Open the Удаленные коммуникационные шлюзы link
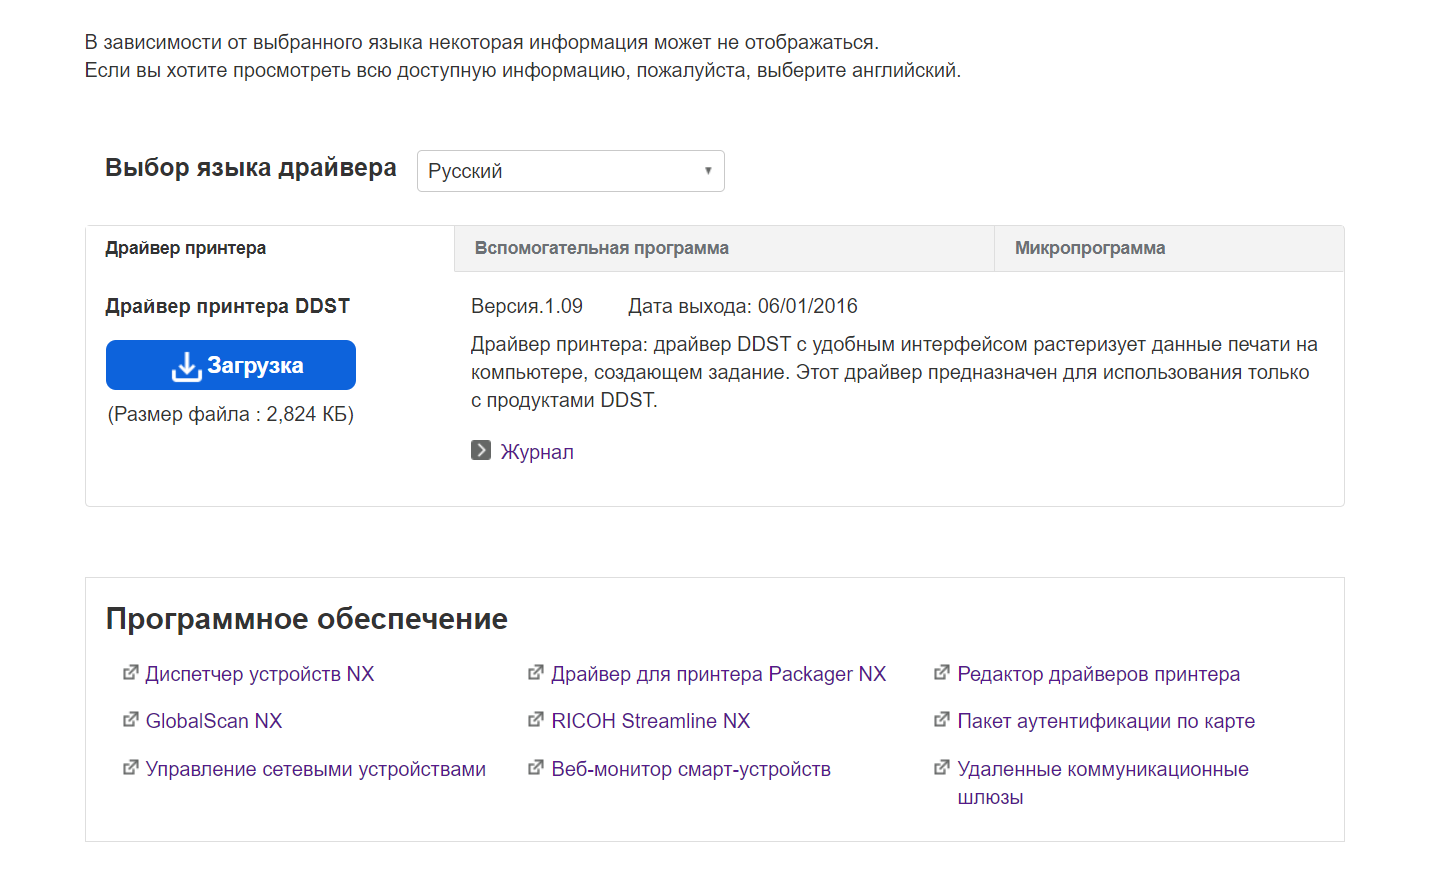Image resolution: width=1456 pixels, height=879 pixels. [x=1103, y=783]
